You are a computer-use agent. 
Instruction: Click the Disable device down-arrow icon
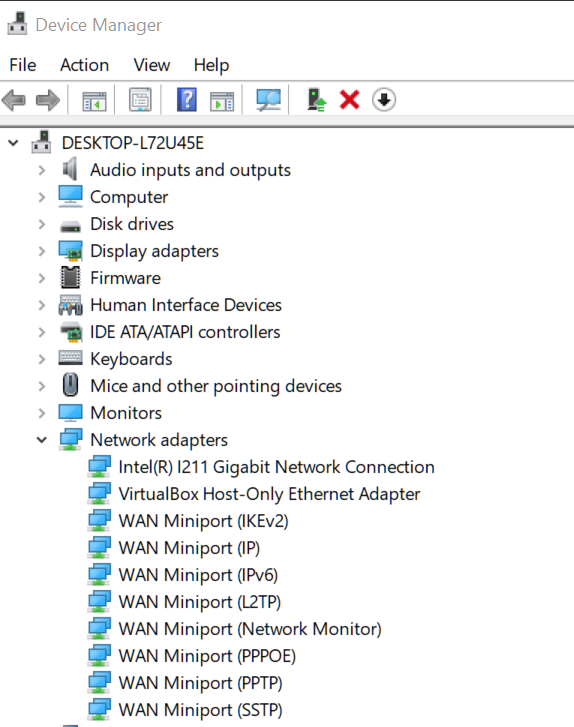click(x=384, y=100)
